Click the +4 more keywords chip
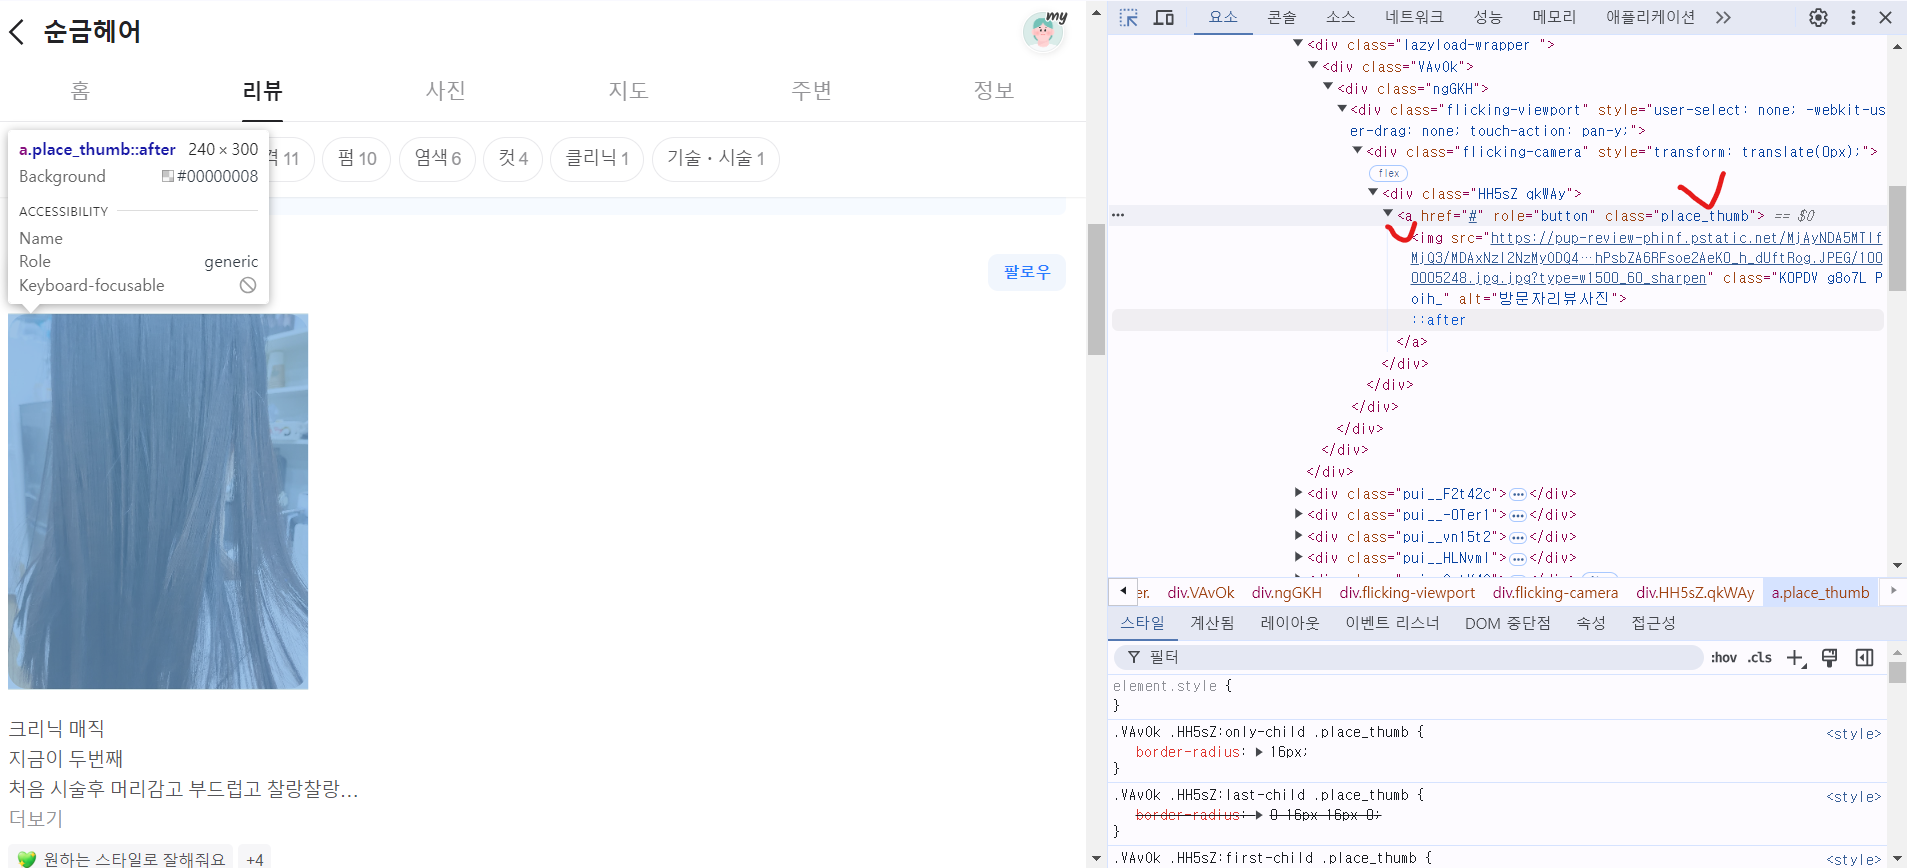The height and width of the screenshot is (868, 1907). click(x=255, y=859)
